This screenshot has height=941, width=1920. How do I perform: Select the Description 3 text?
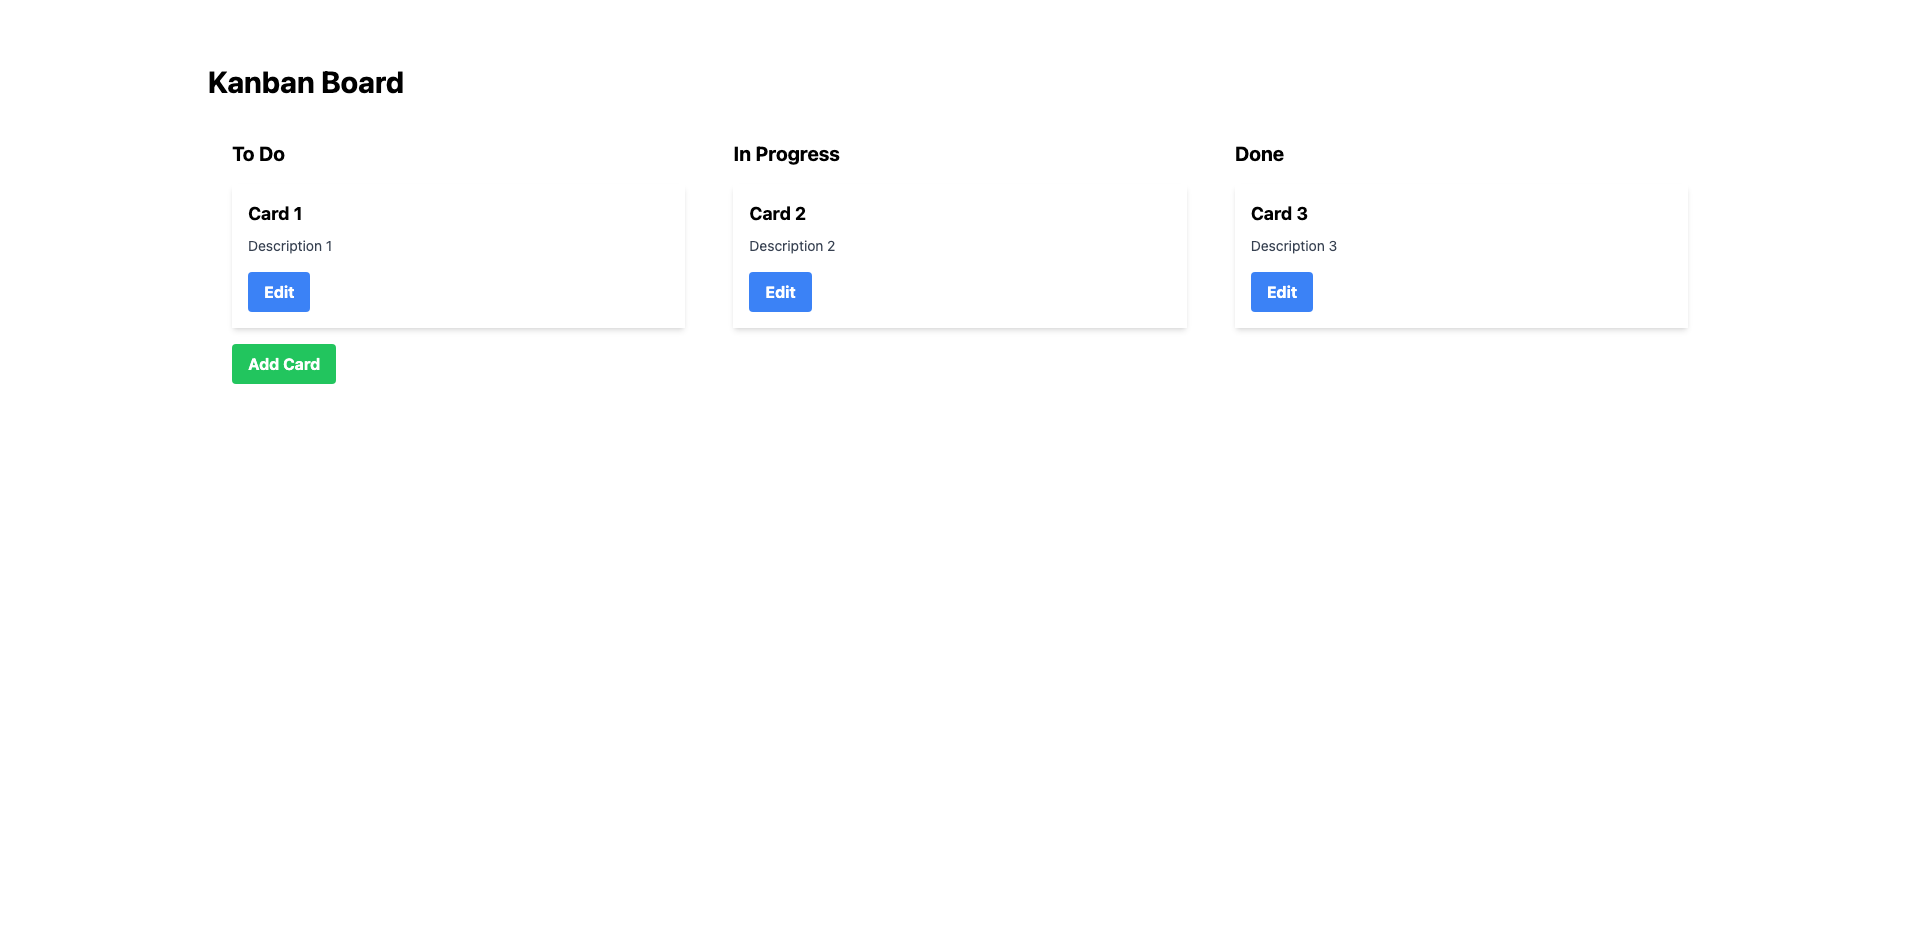pos(1293,246)
